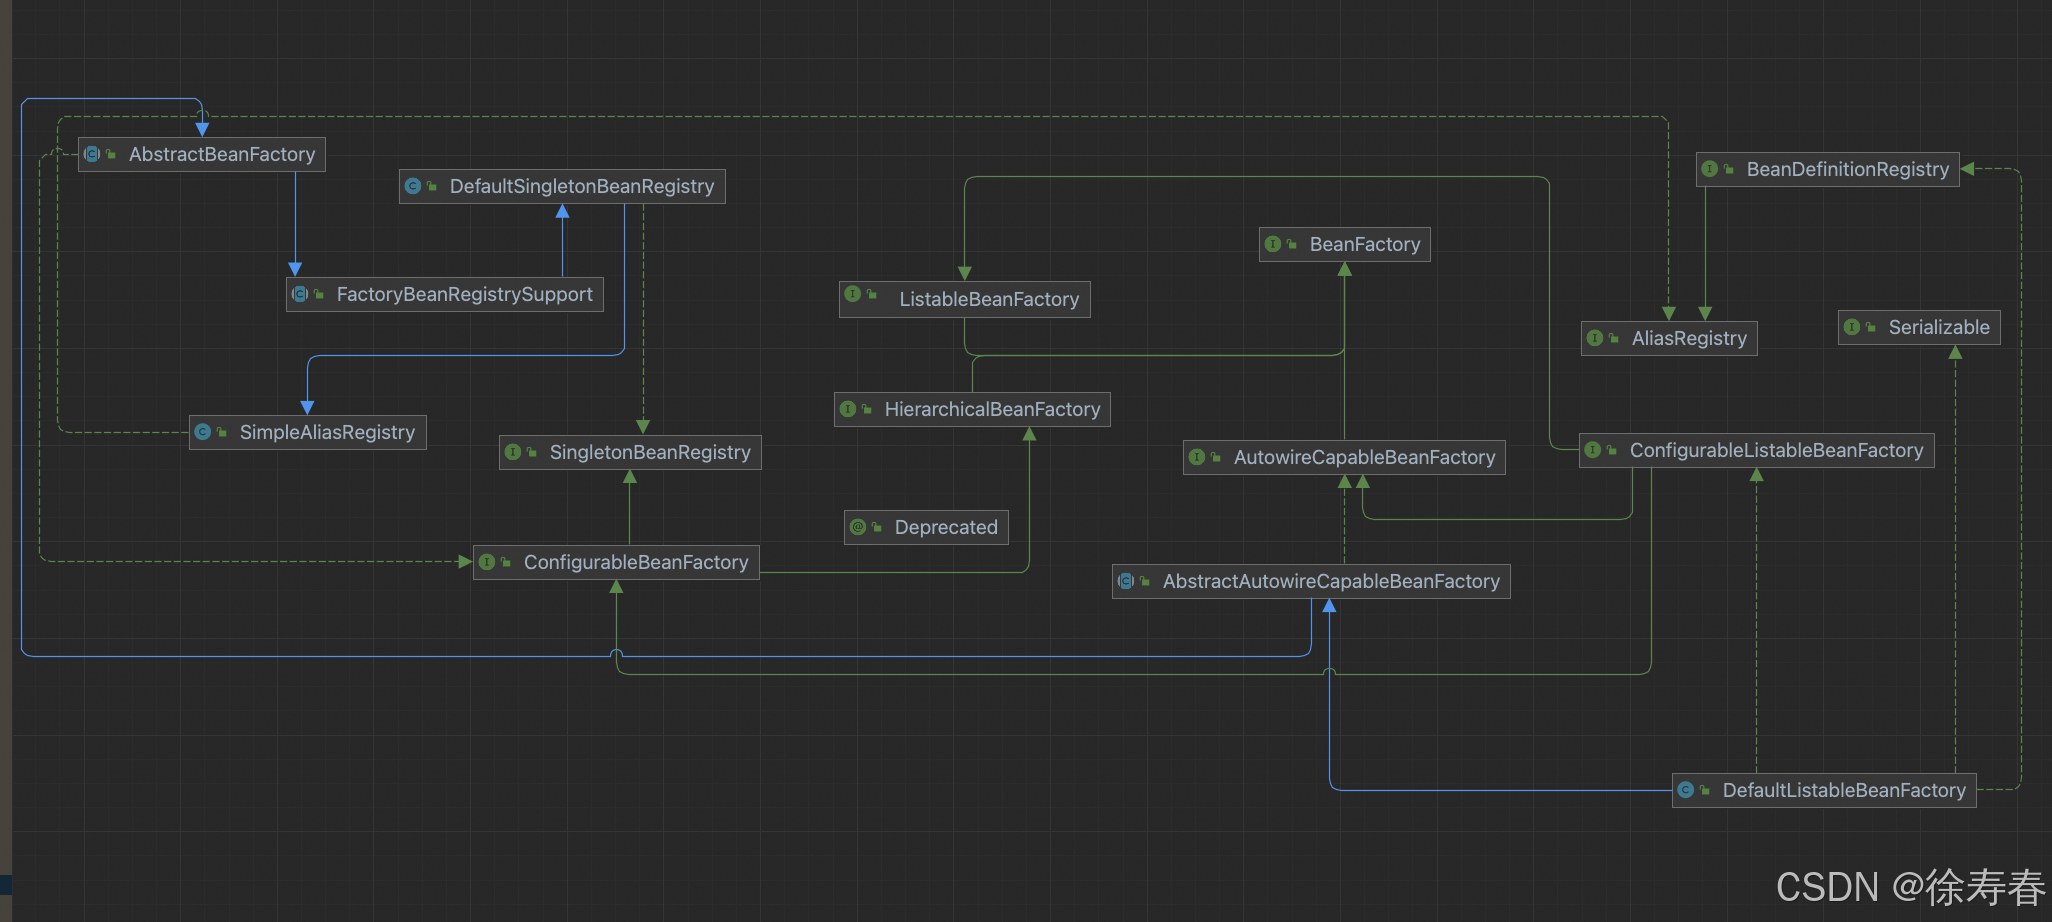Click the DefaultListableBeanFactory class icon
Screen dimensions: 2052x922
tap(1686, 790)
